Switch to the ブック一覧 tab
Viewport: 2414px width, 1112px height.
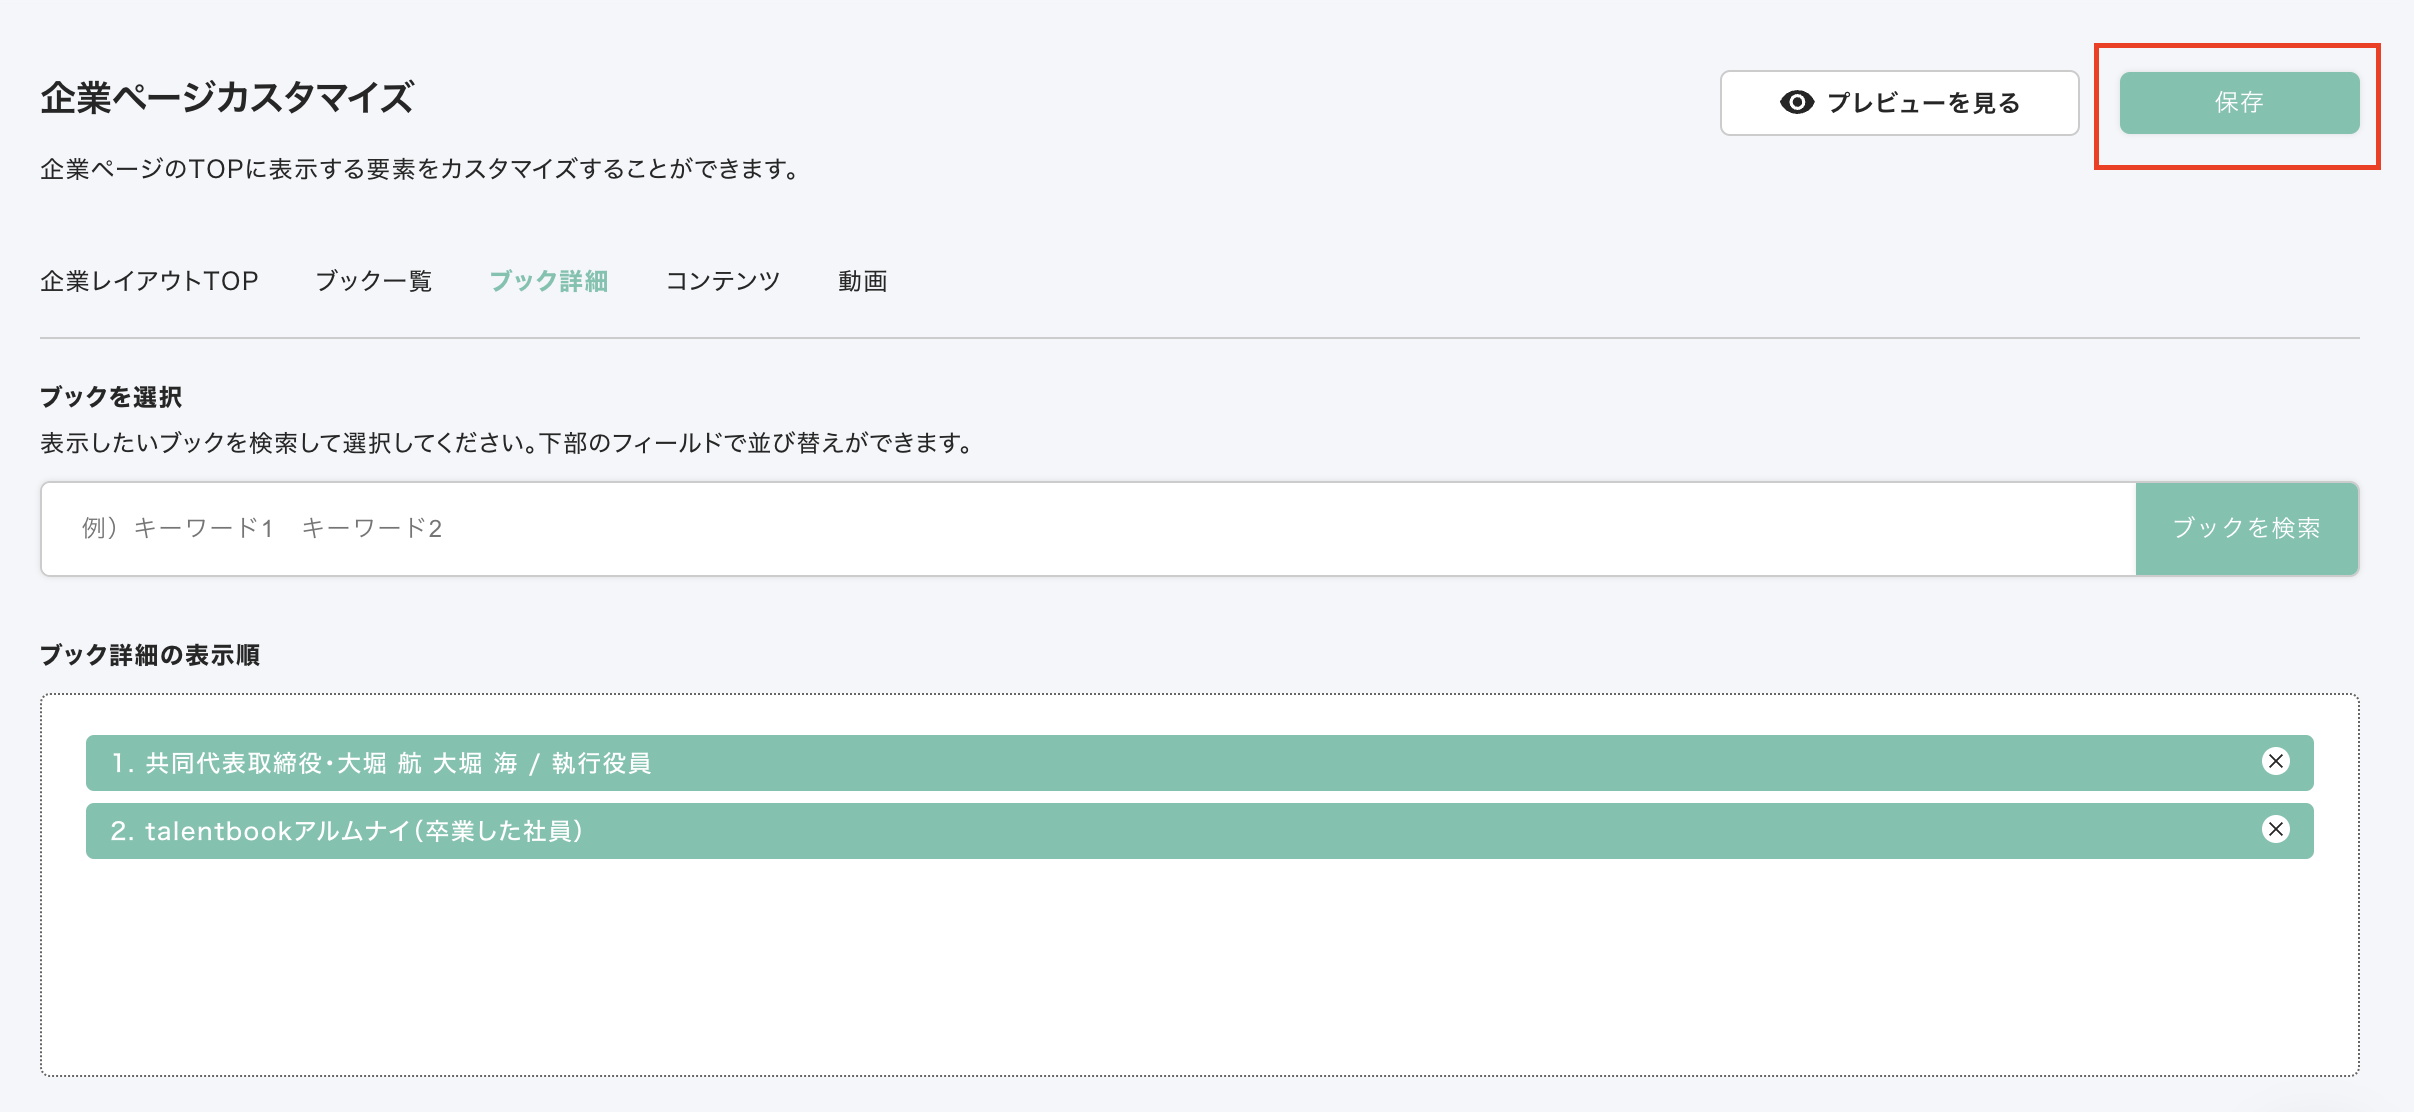pos(373,281)
